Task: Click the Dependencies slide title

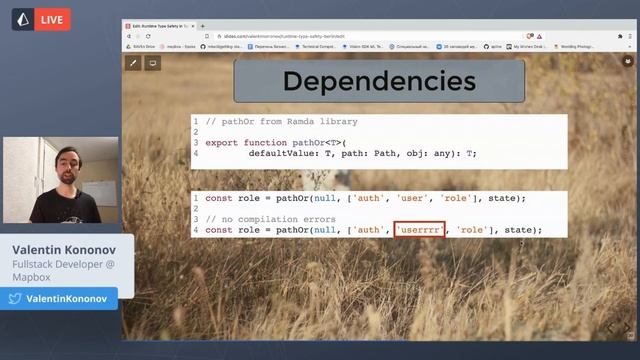Action: click(379, 81)
